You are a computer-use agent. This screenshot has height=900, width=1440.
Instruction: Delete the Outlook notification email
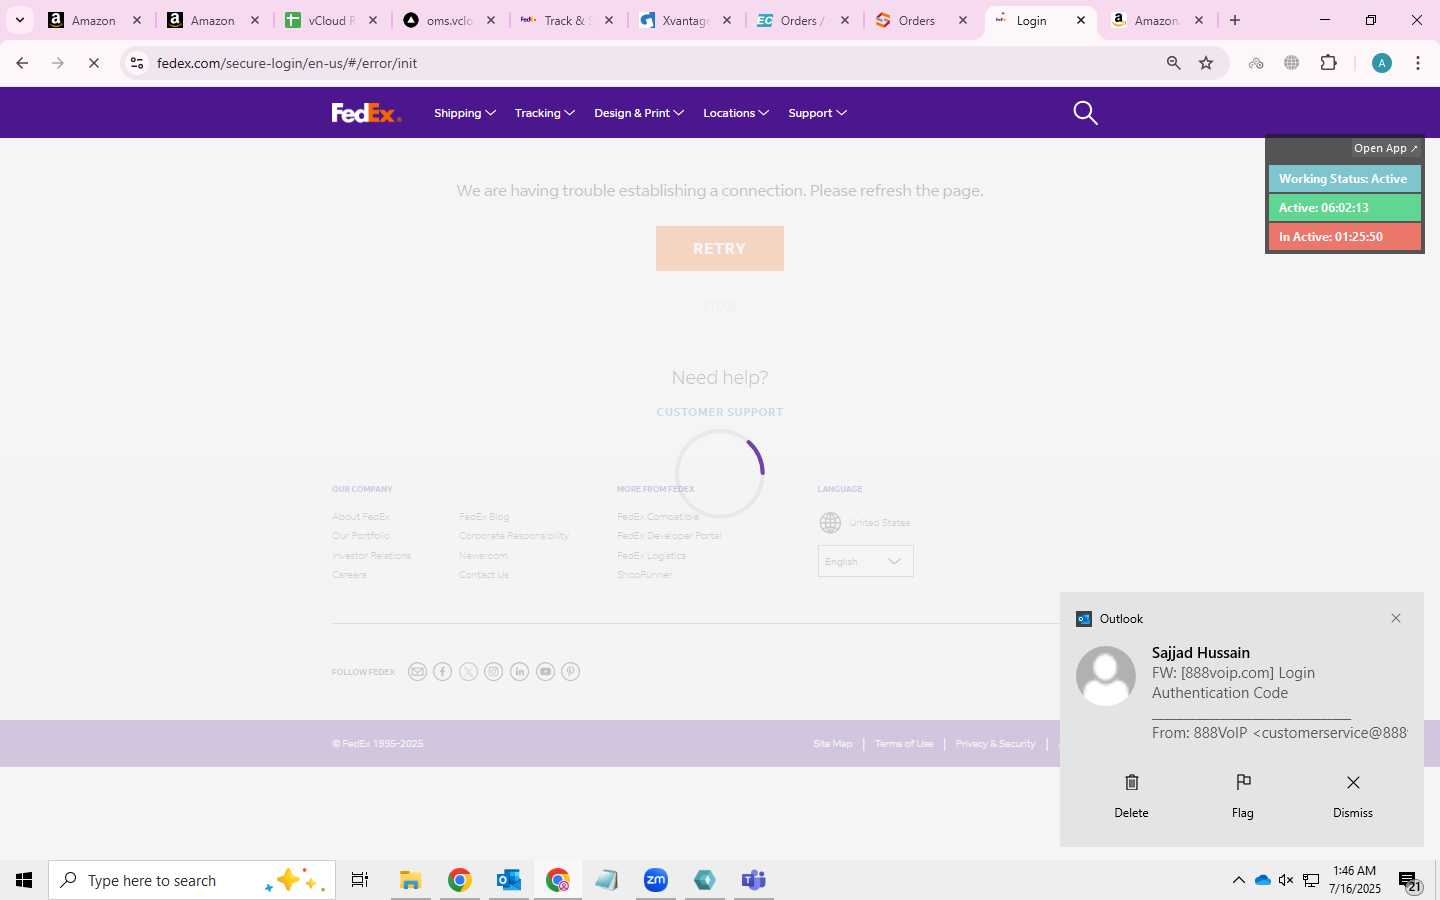pos(1131,796)
